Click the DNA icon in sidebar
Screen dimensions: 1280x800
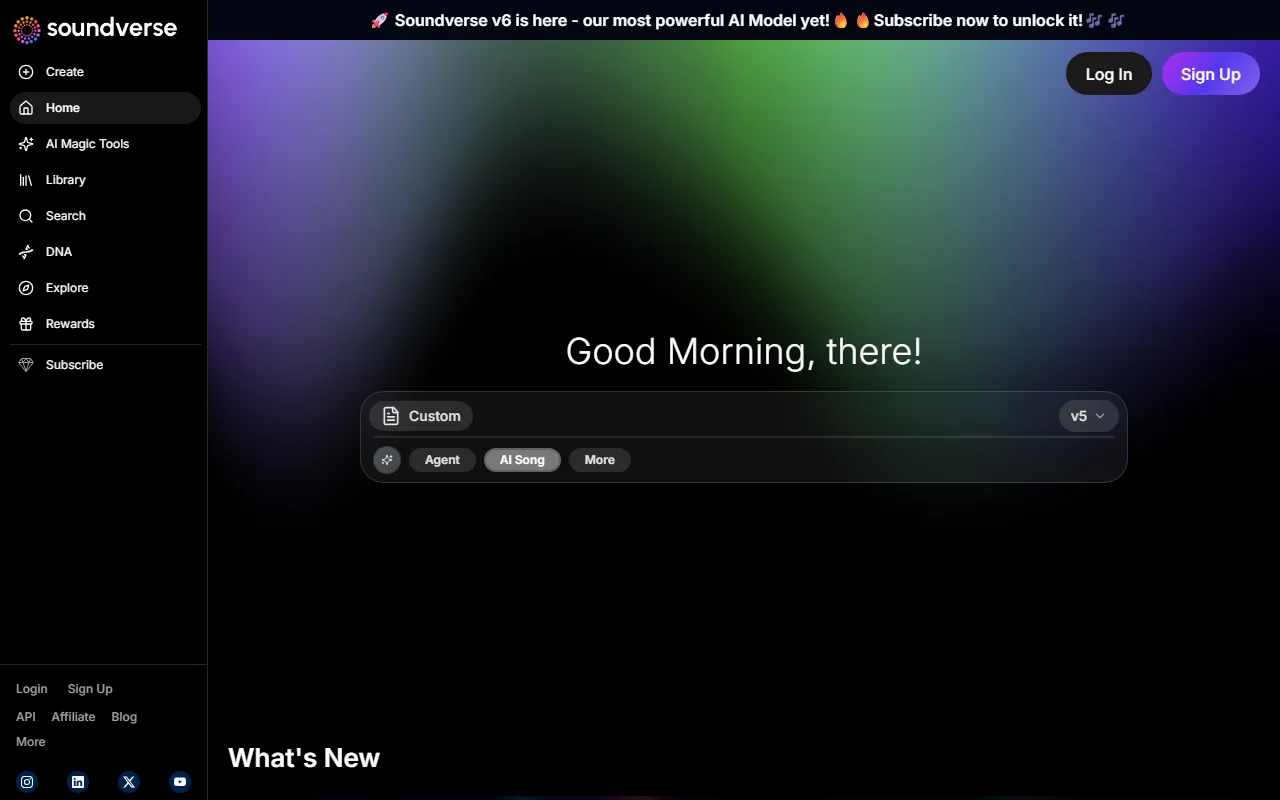pos(26,252)
